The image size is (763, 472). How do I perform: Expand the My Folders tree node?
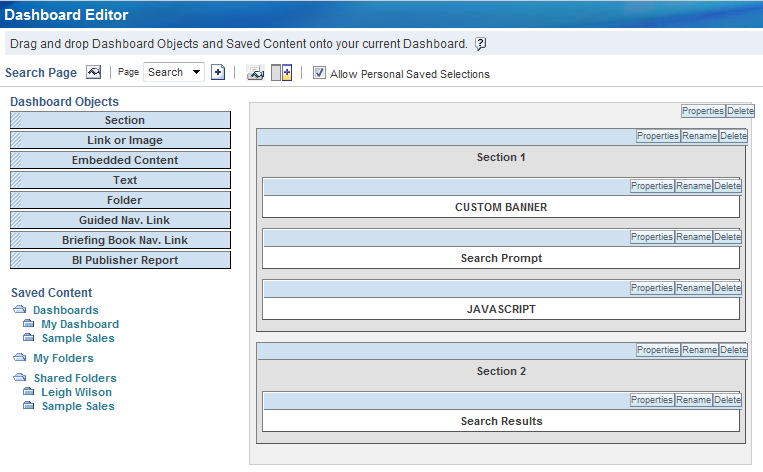pos(20,358)
